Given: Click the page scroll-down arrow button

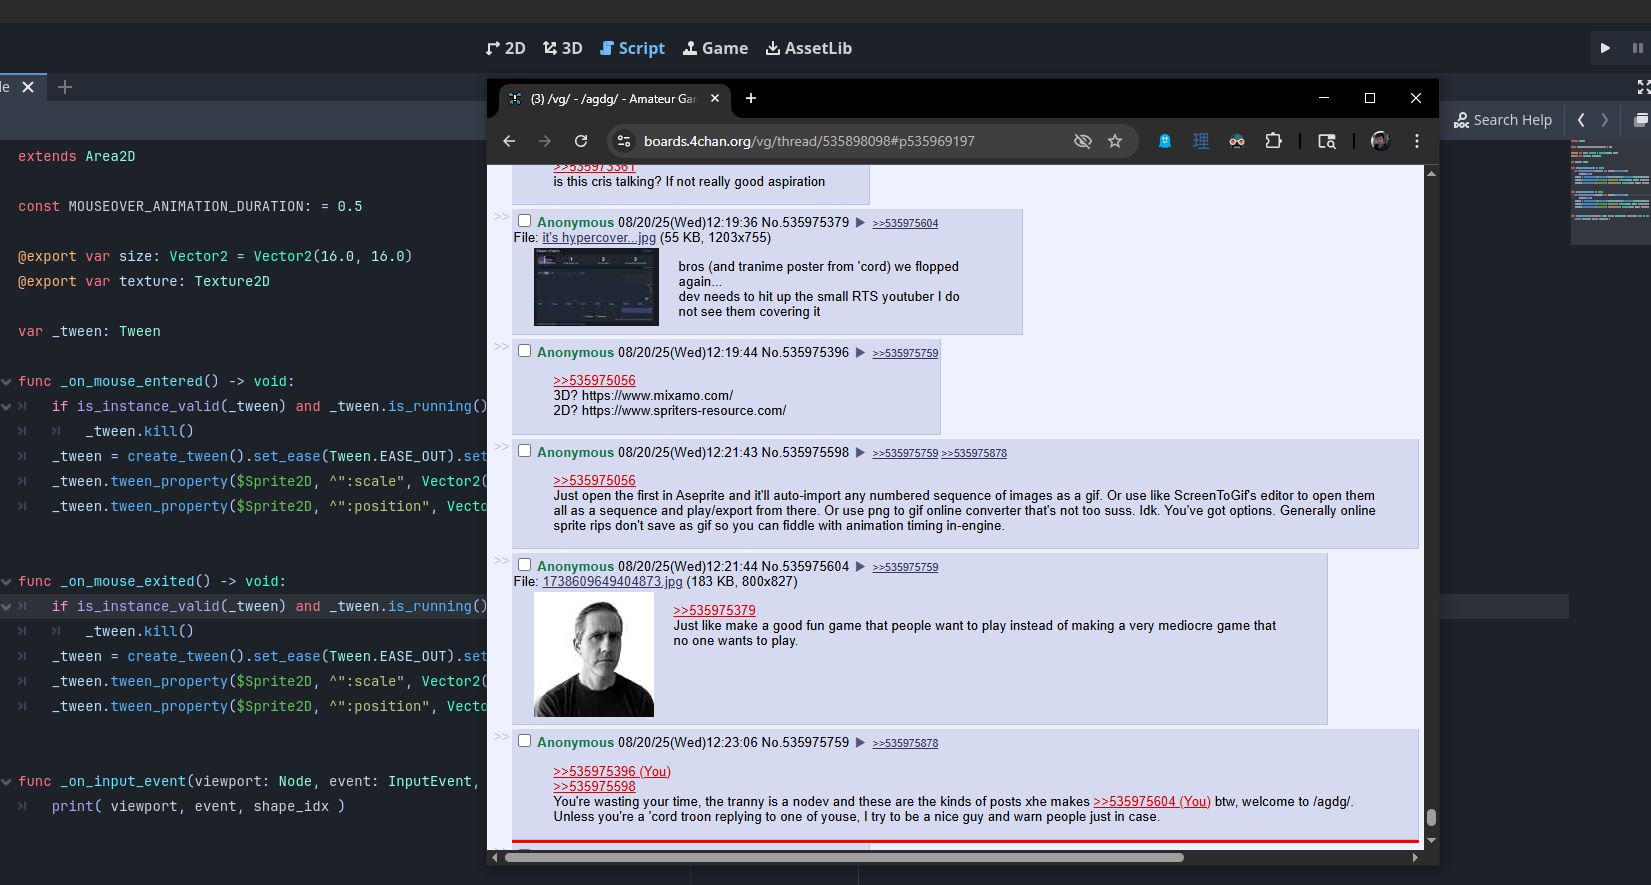Looking at the screenshot, I should coord(1431,841).
